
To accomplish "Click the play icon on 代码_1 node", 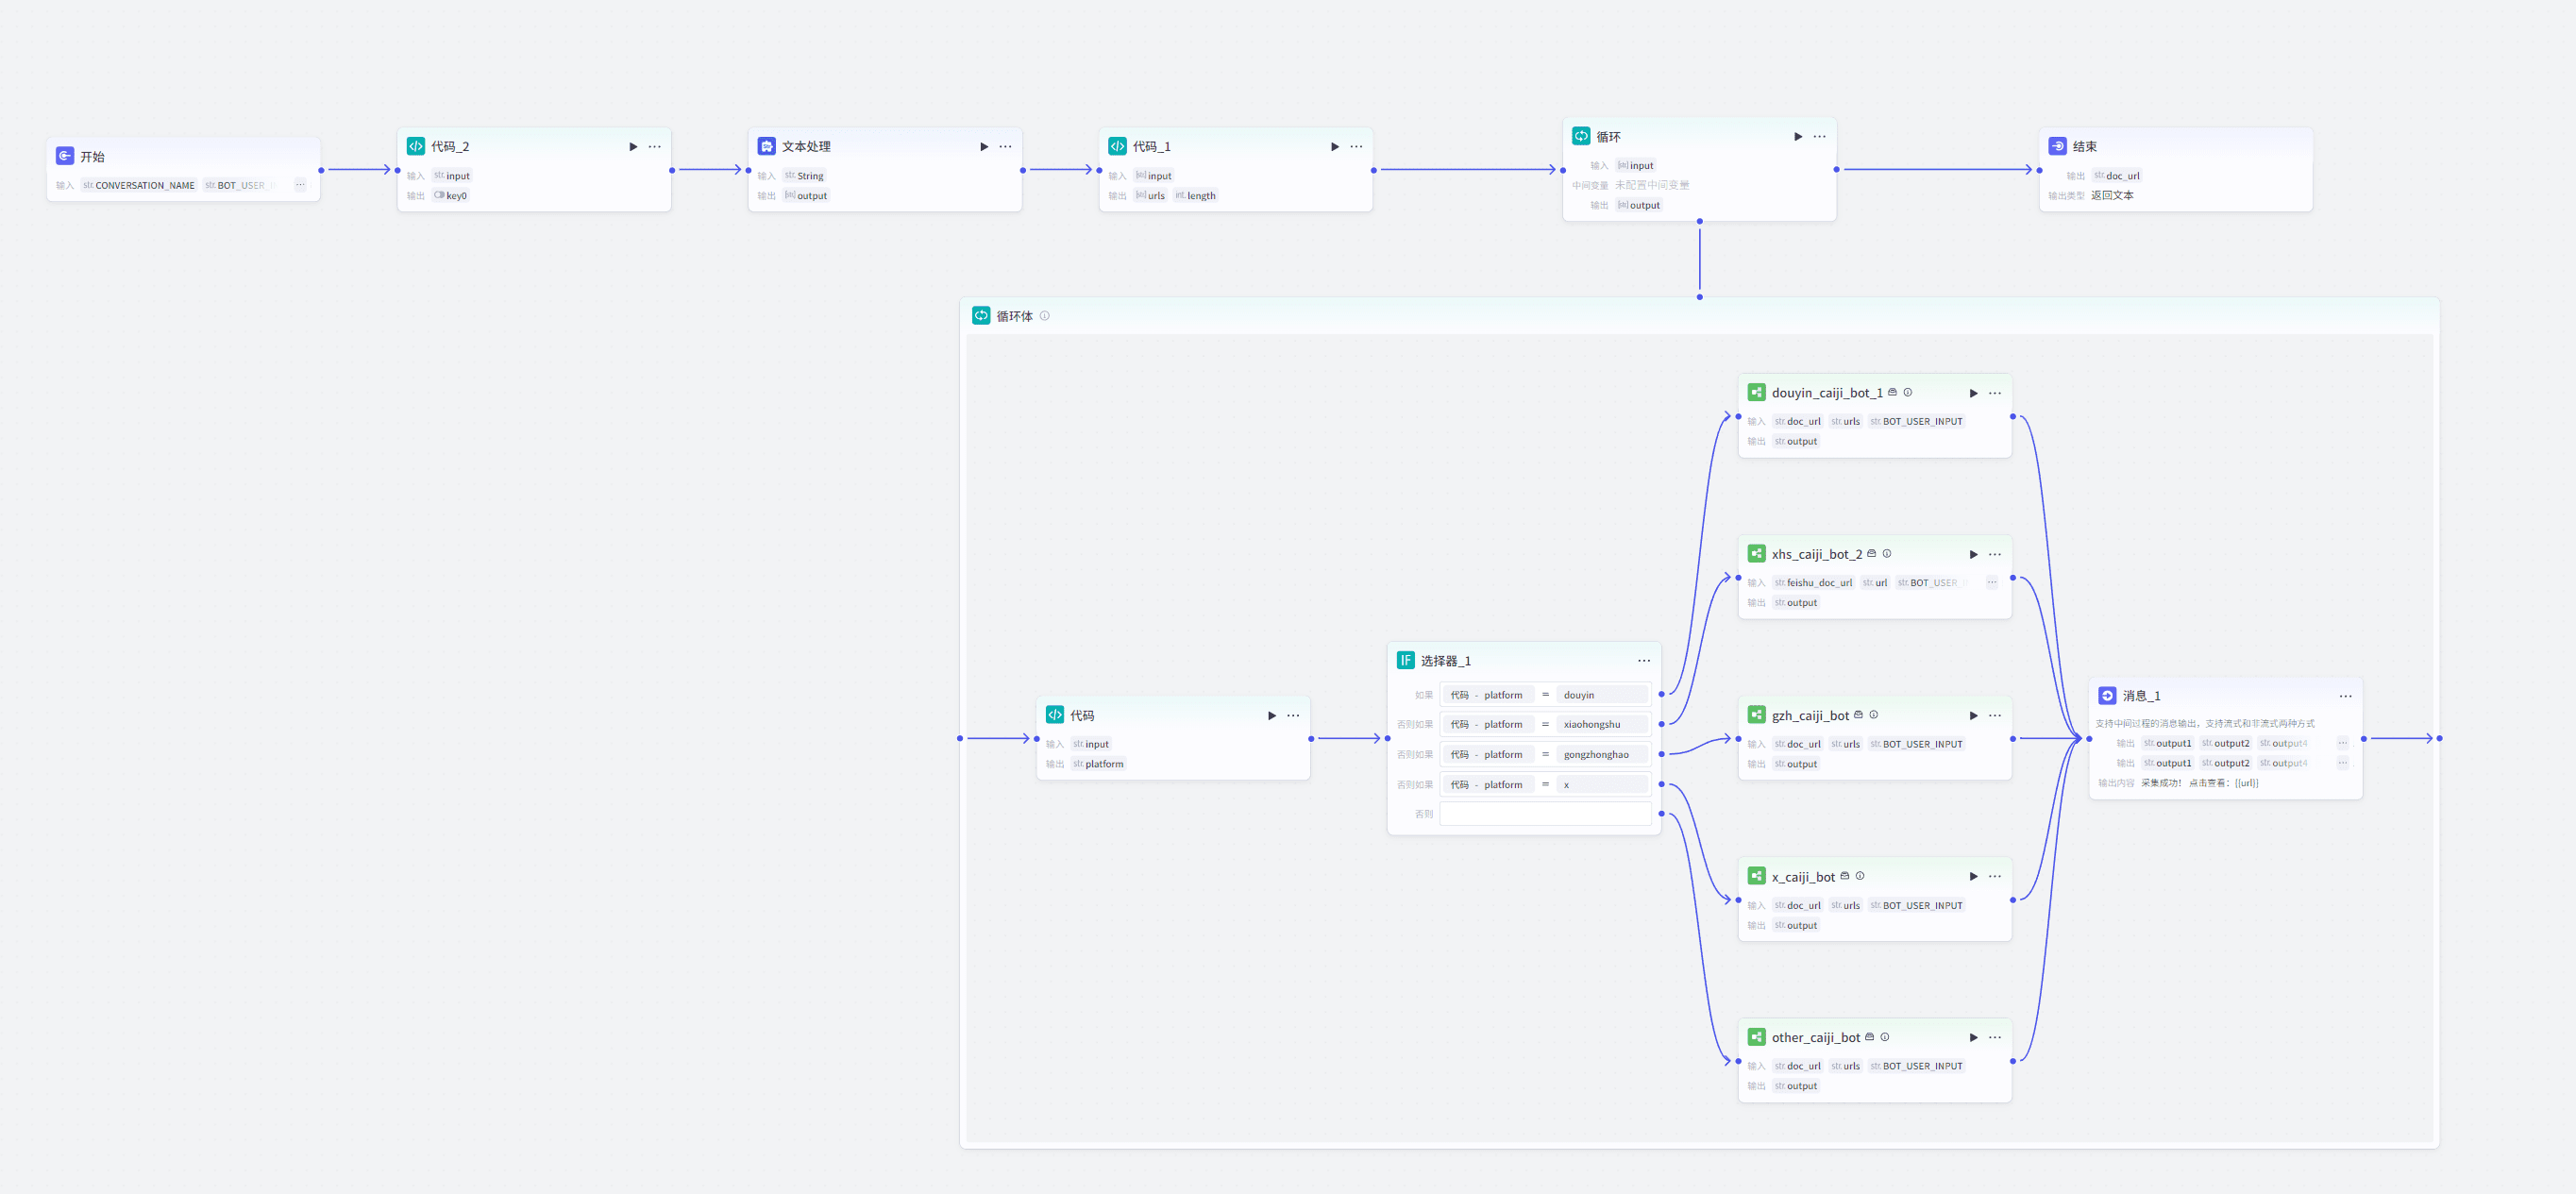I will pos(1334,147).
